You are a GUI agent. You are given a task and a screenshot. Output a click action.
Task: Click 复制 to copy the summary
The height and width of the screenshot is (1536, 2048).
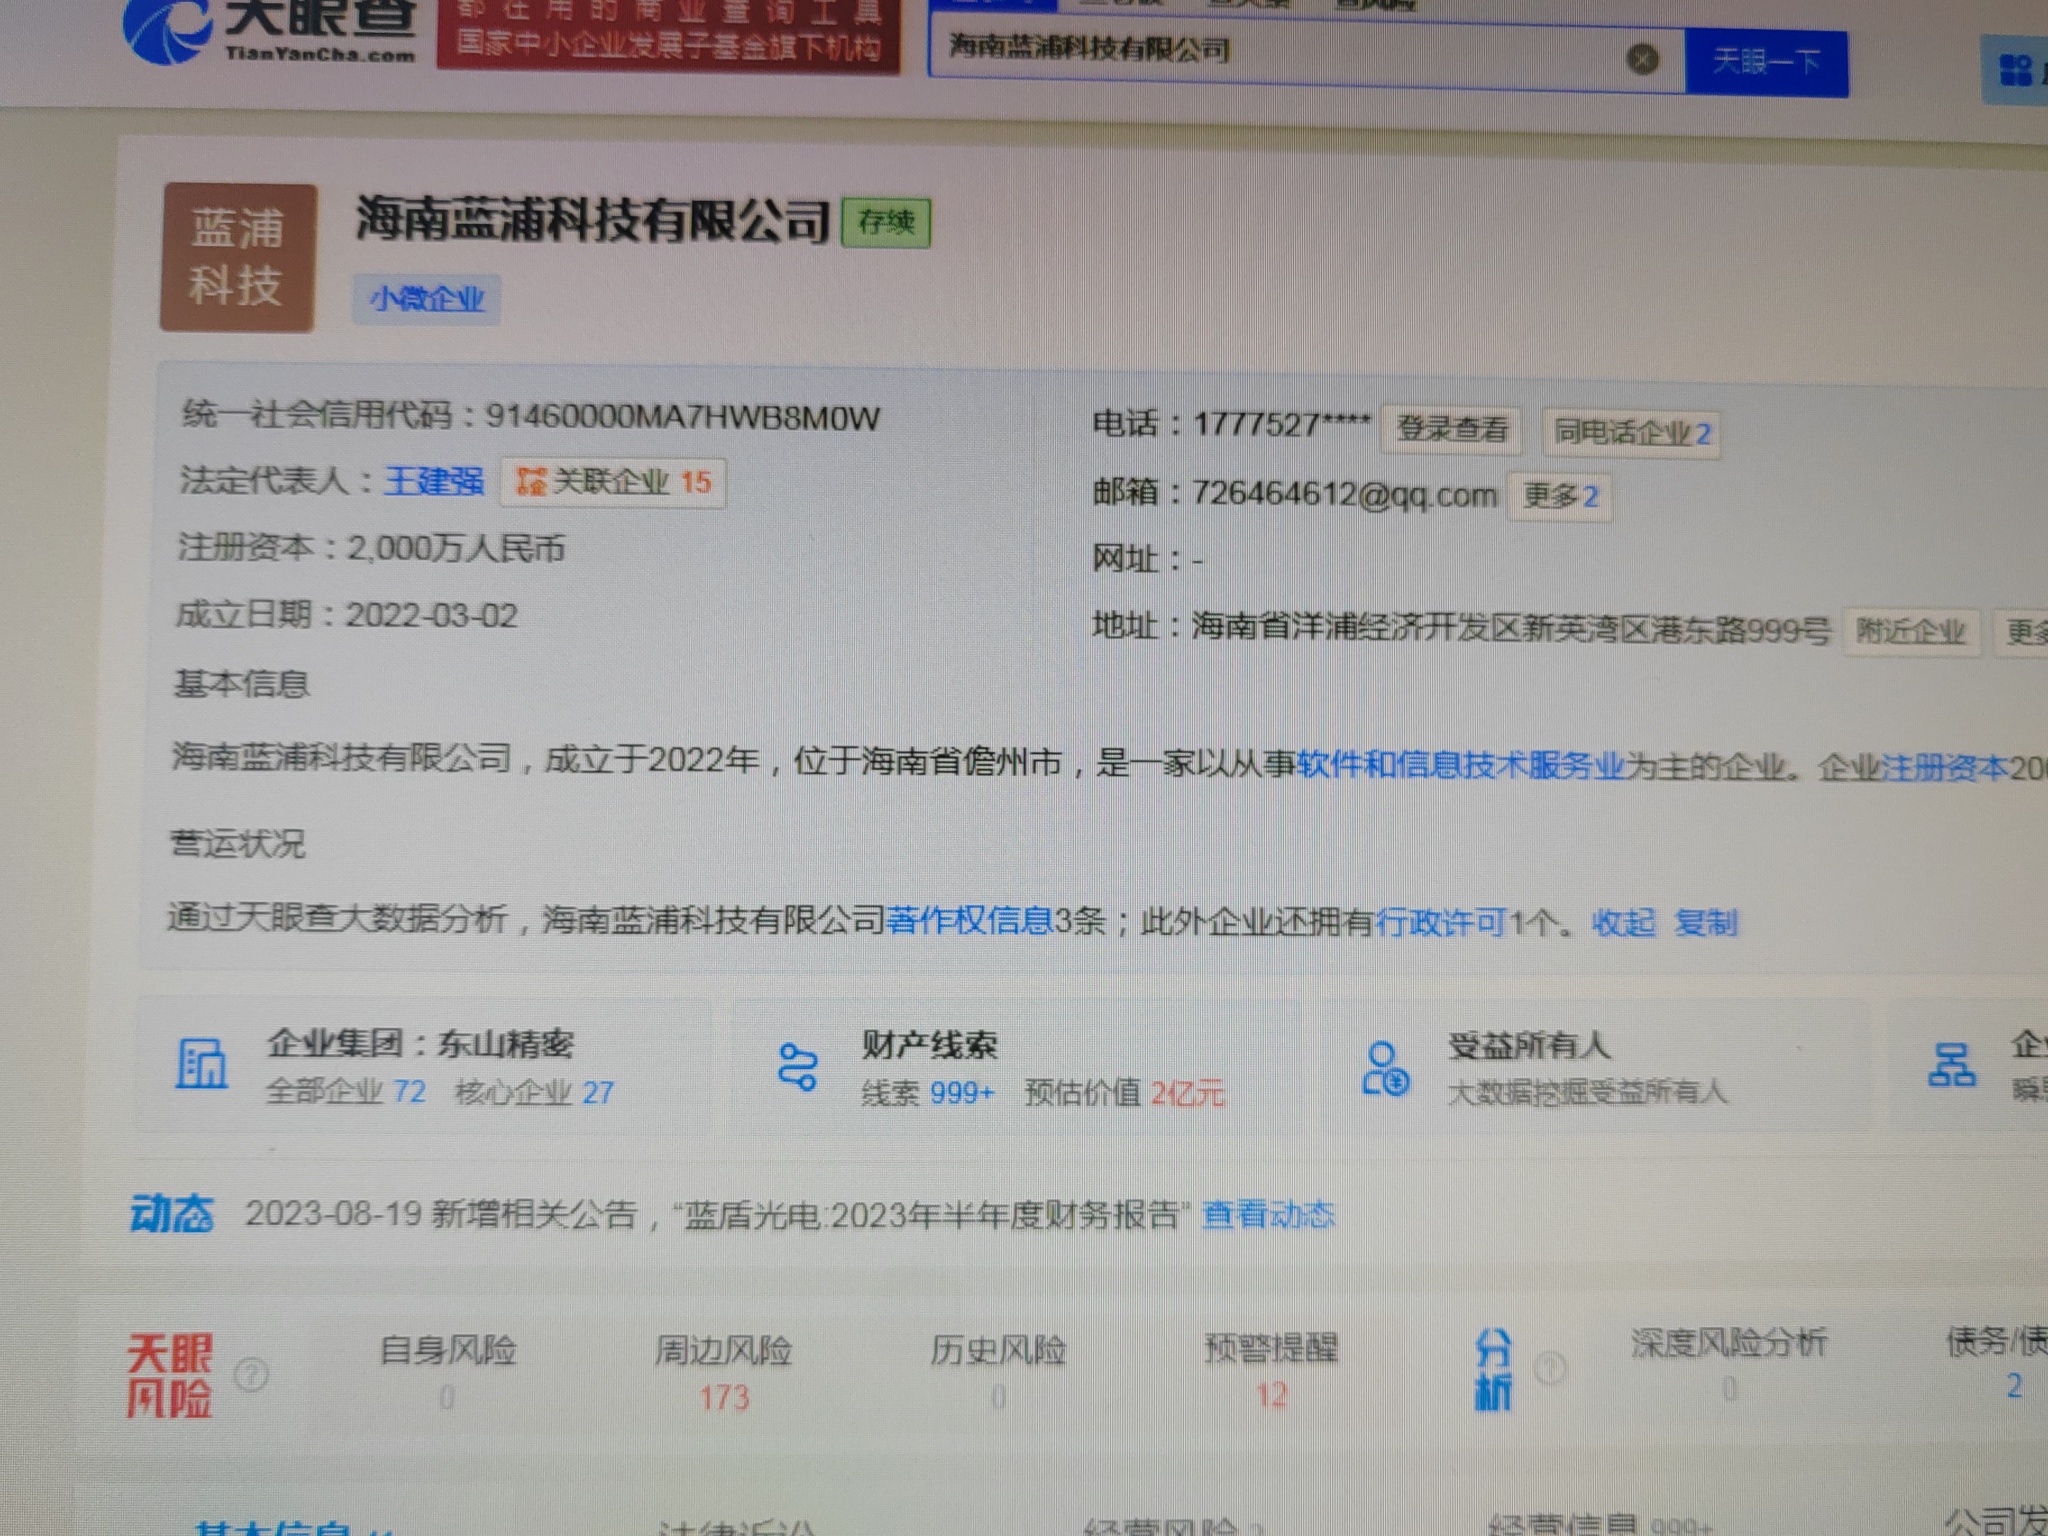coord(1705,922)
